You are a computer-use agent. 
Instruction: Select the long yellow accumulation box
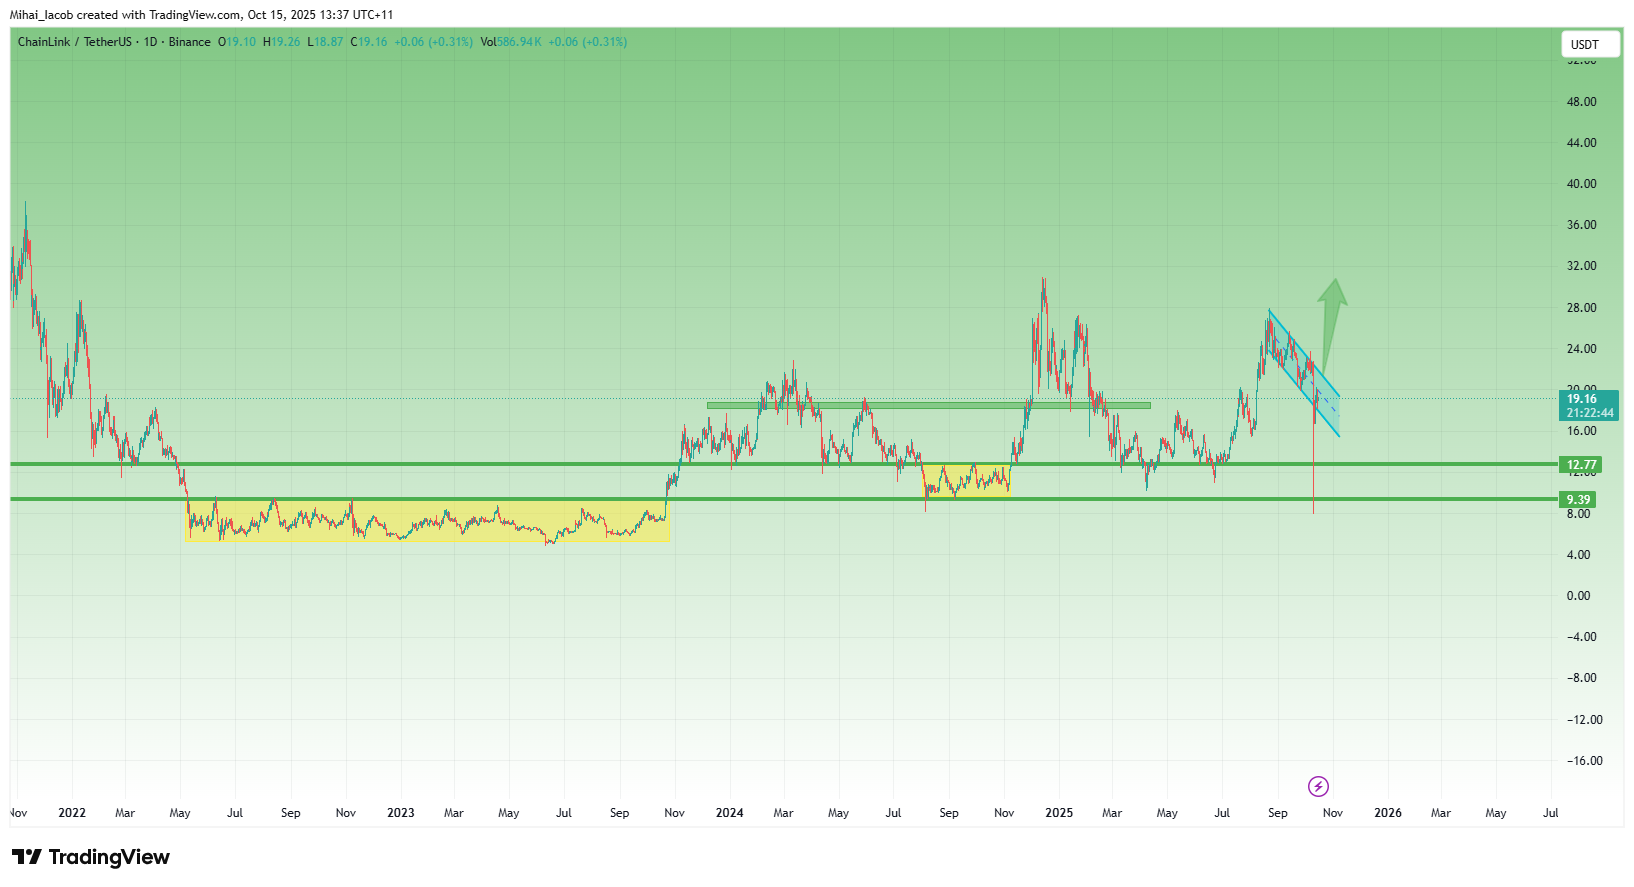click(428, 521)
